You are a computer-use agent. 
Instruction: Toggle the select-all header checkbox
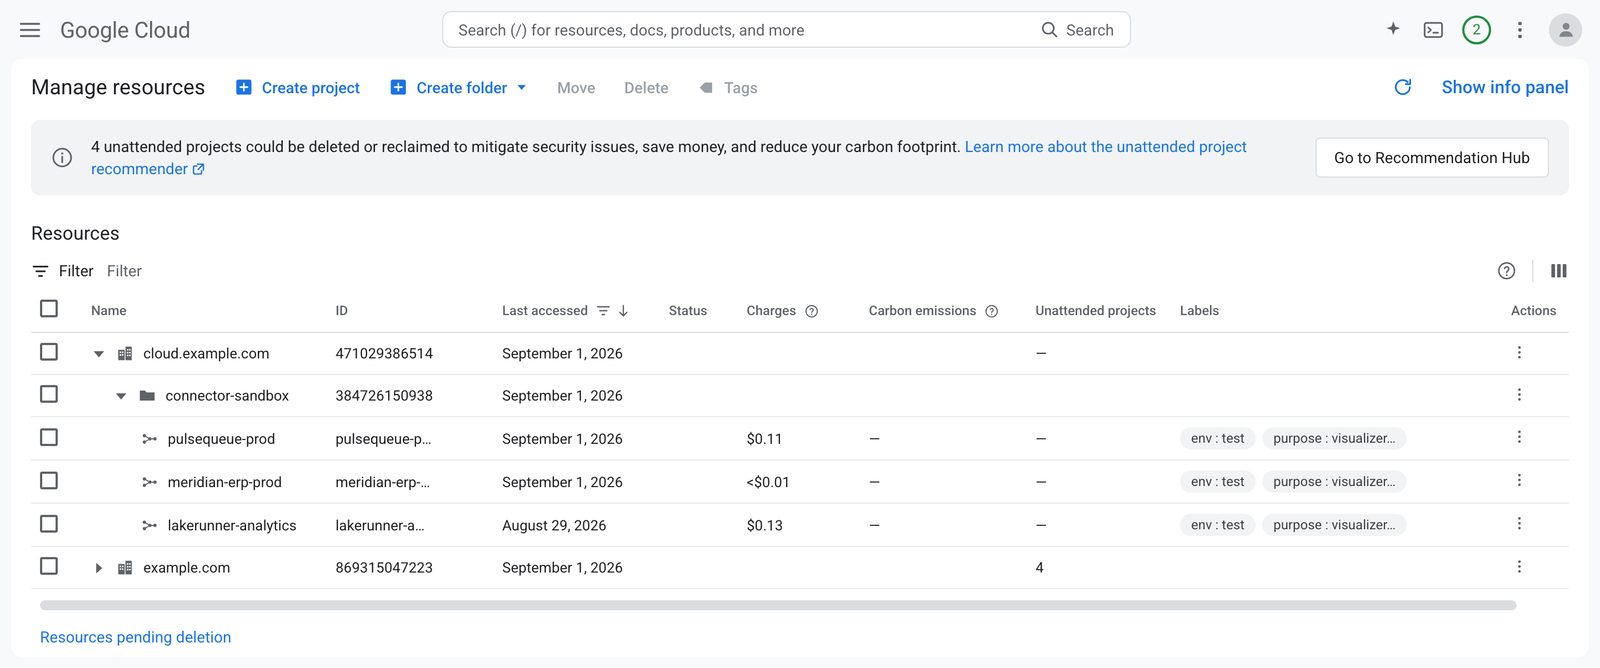coord(49,309)
